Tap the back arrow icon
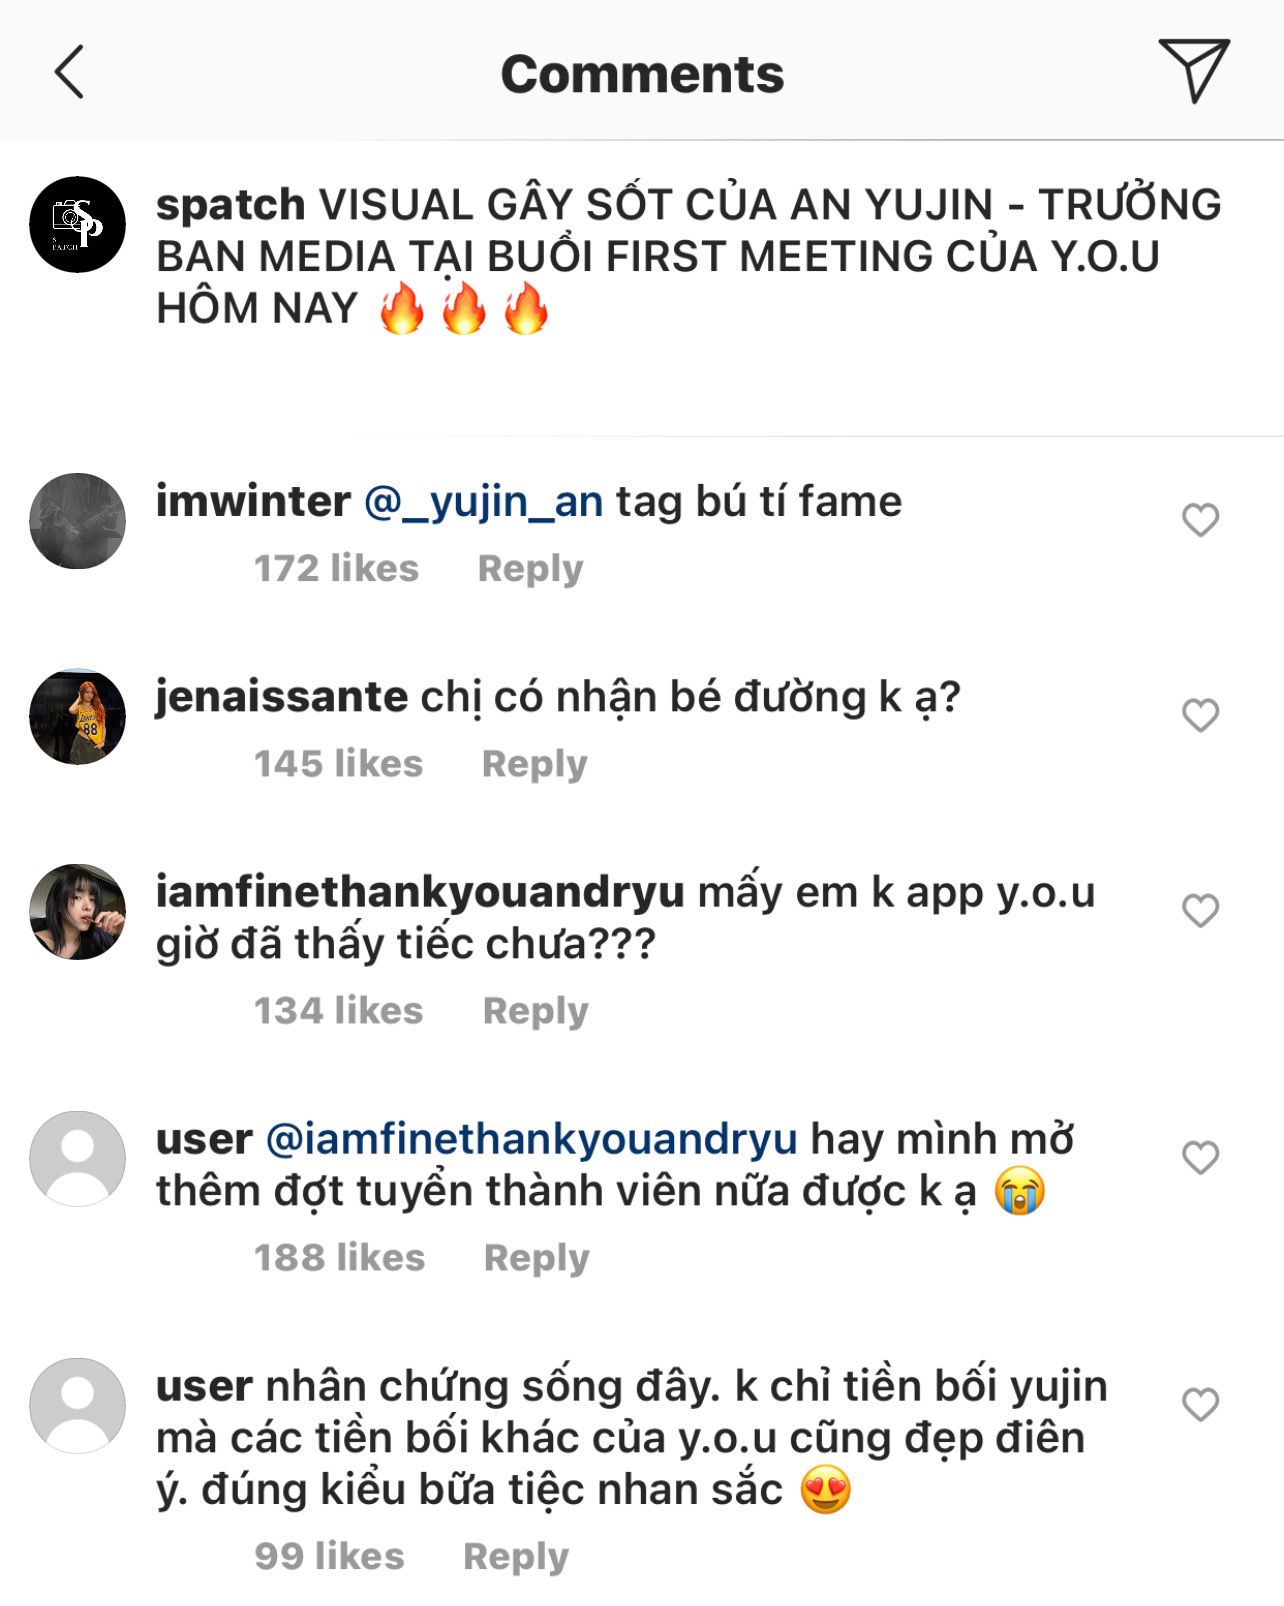The image size is (1284, 1606). (x=69, y=72)
